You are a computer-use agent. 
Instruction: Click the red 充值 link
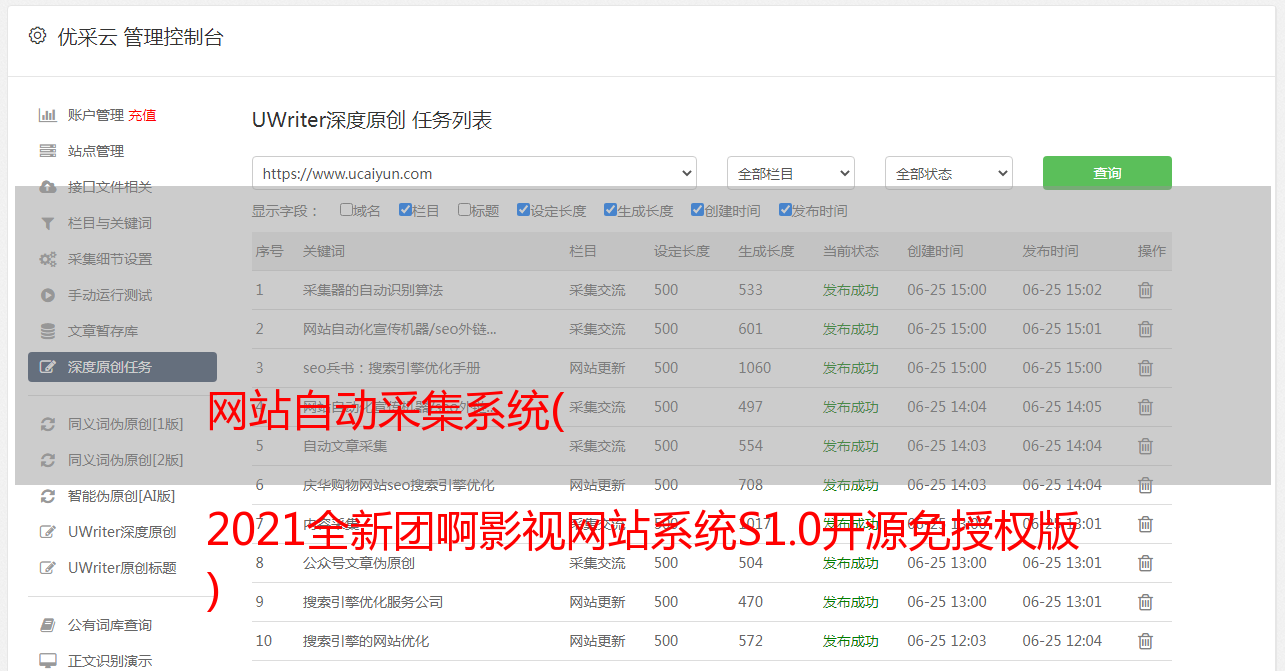click(142, 115)
